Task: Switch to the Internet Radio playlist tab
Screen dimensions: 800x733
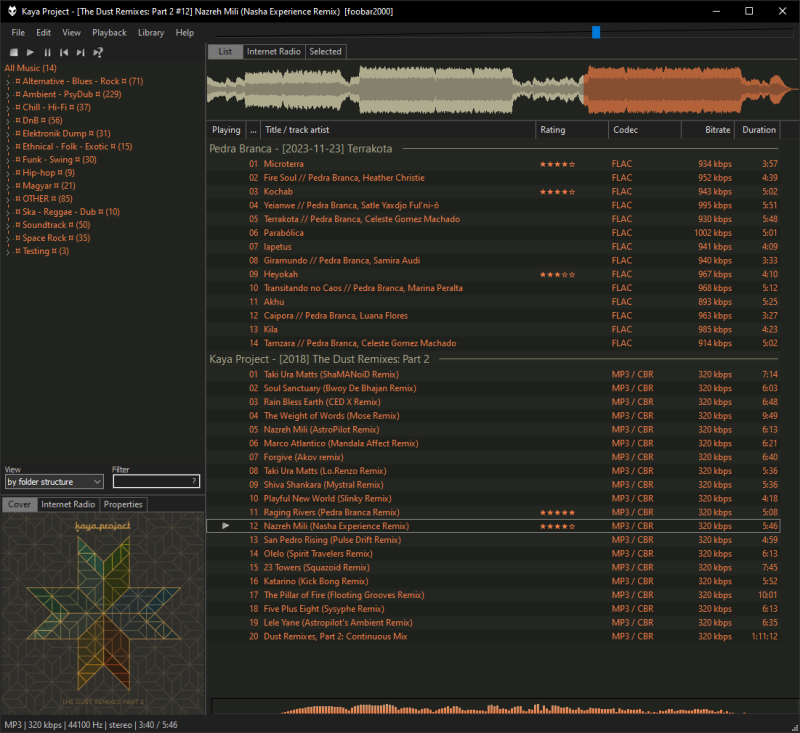Action: tap(273, 52)
